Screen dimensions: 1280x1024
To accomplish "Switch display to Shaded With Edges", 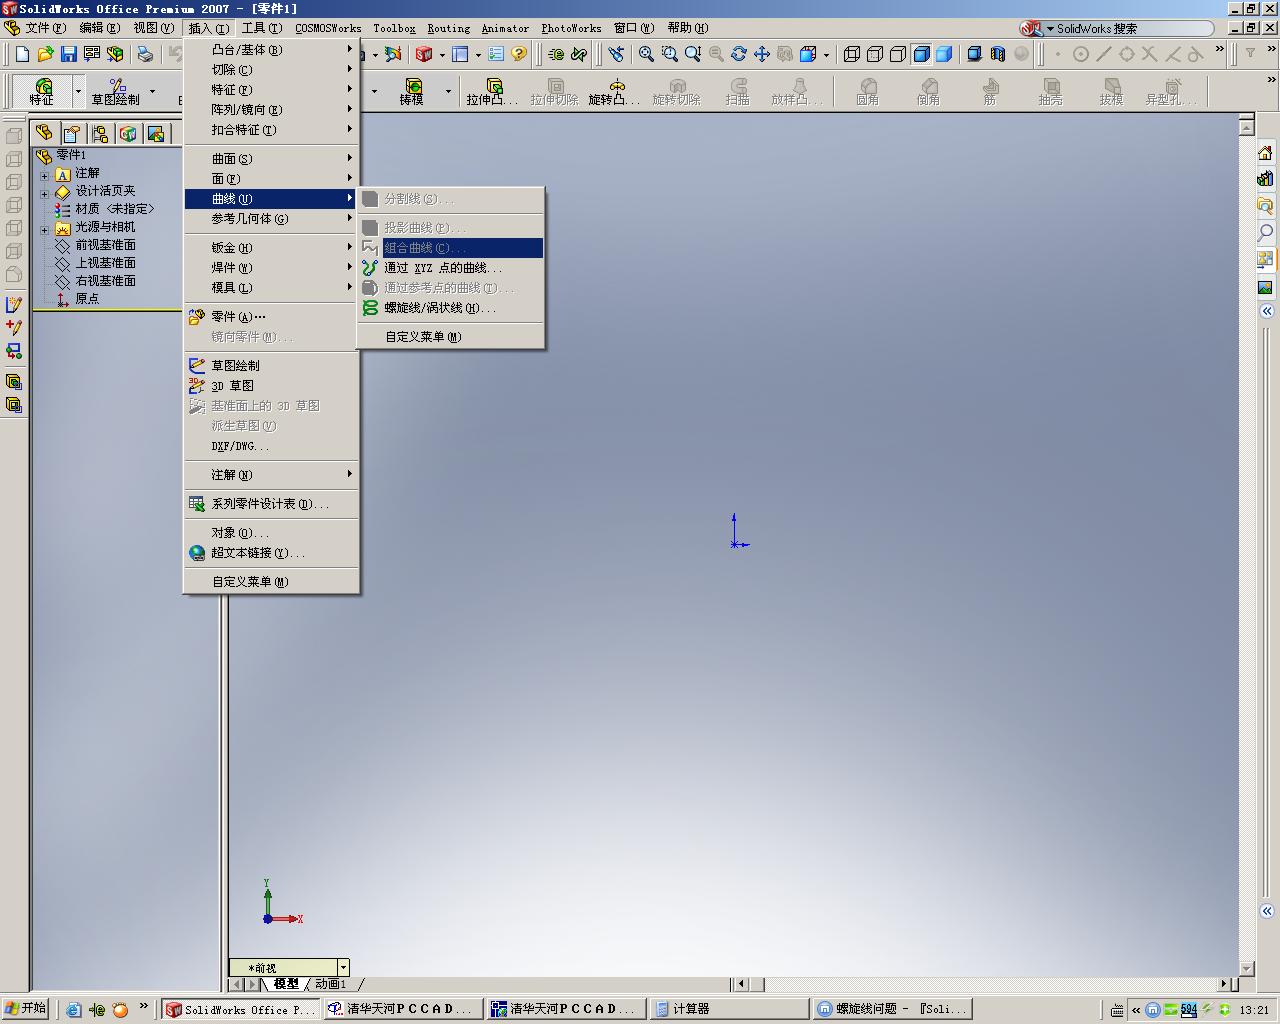I will [921, 54].
